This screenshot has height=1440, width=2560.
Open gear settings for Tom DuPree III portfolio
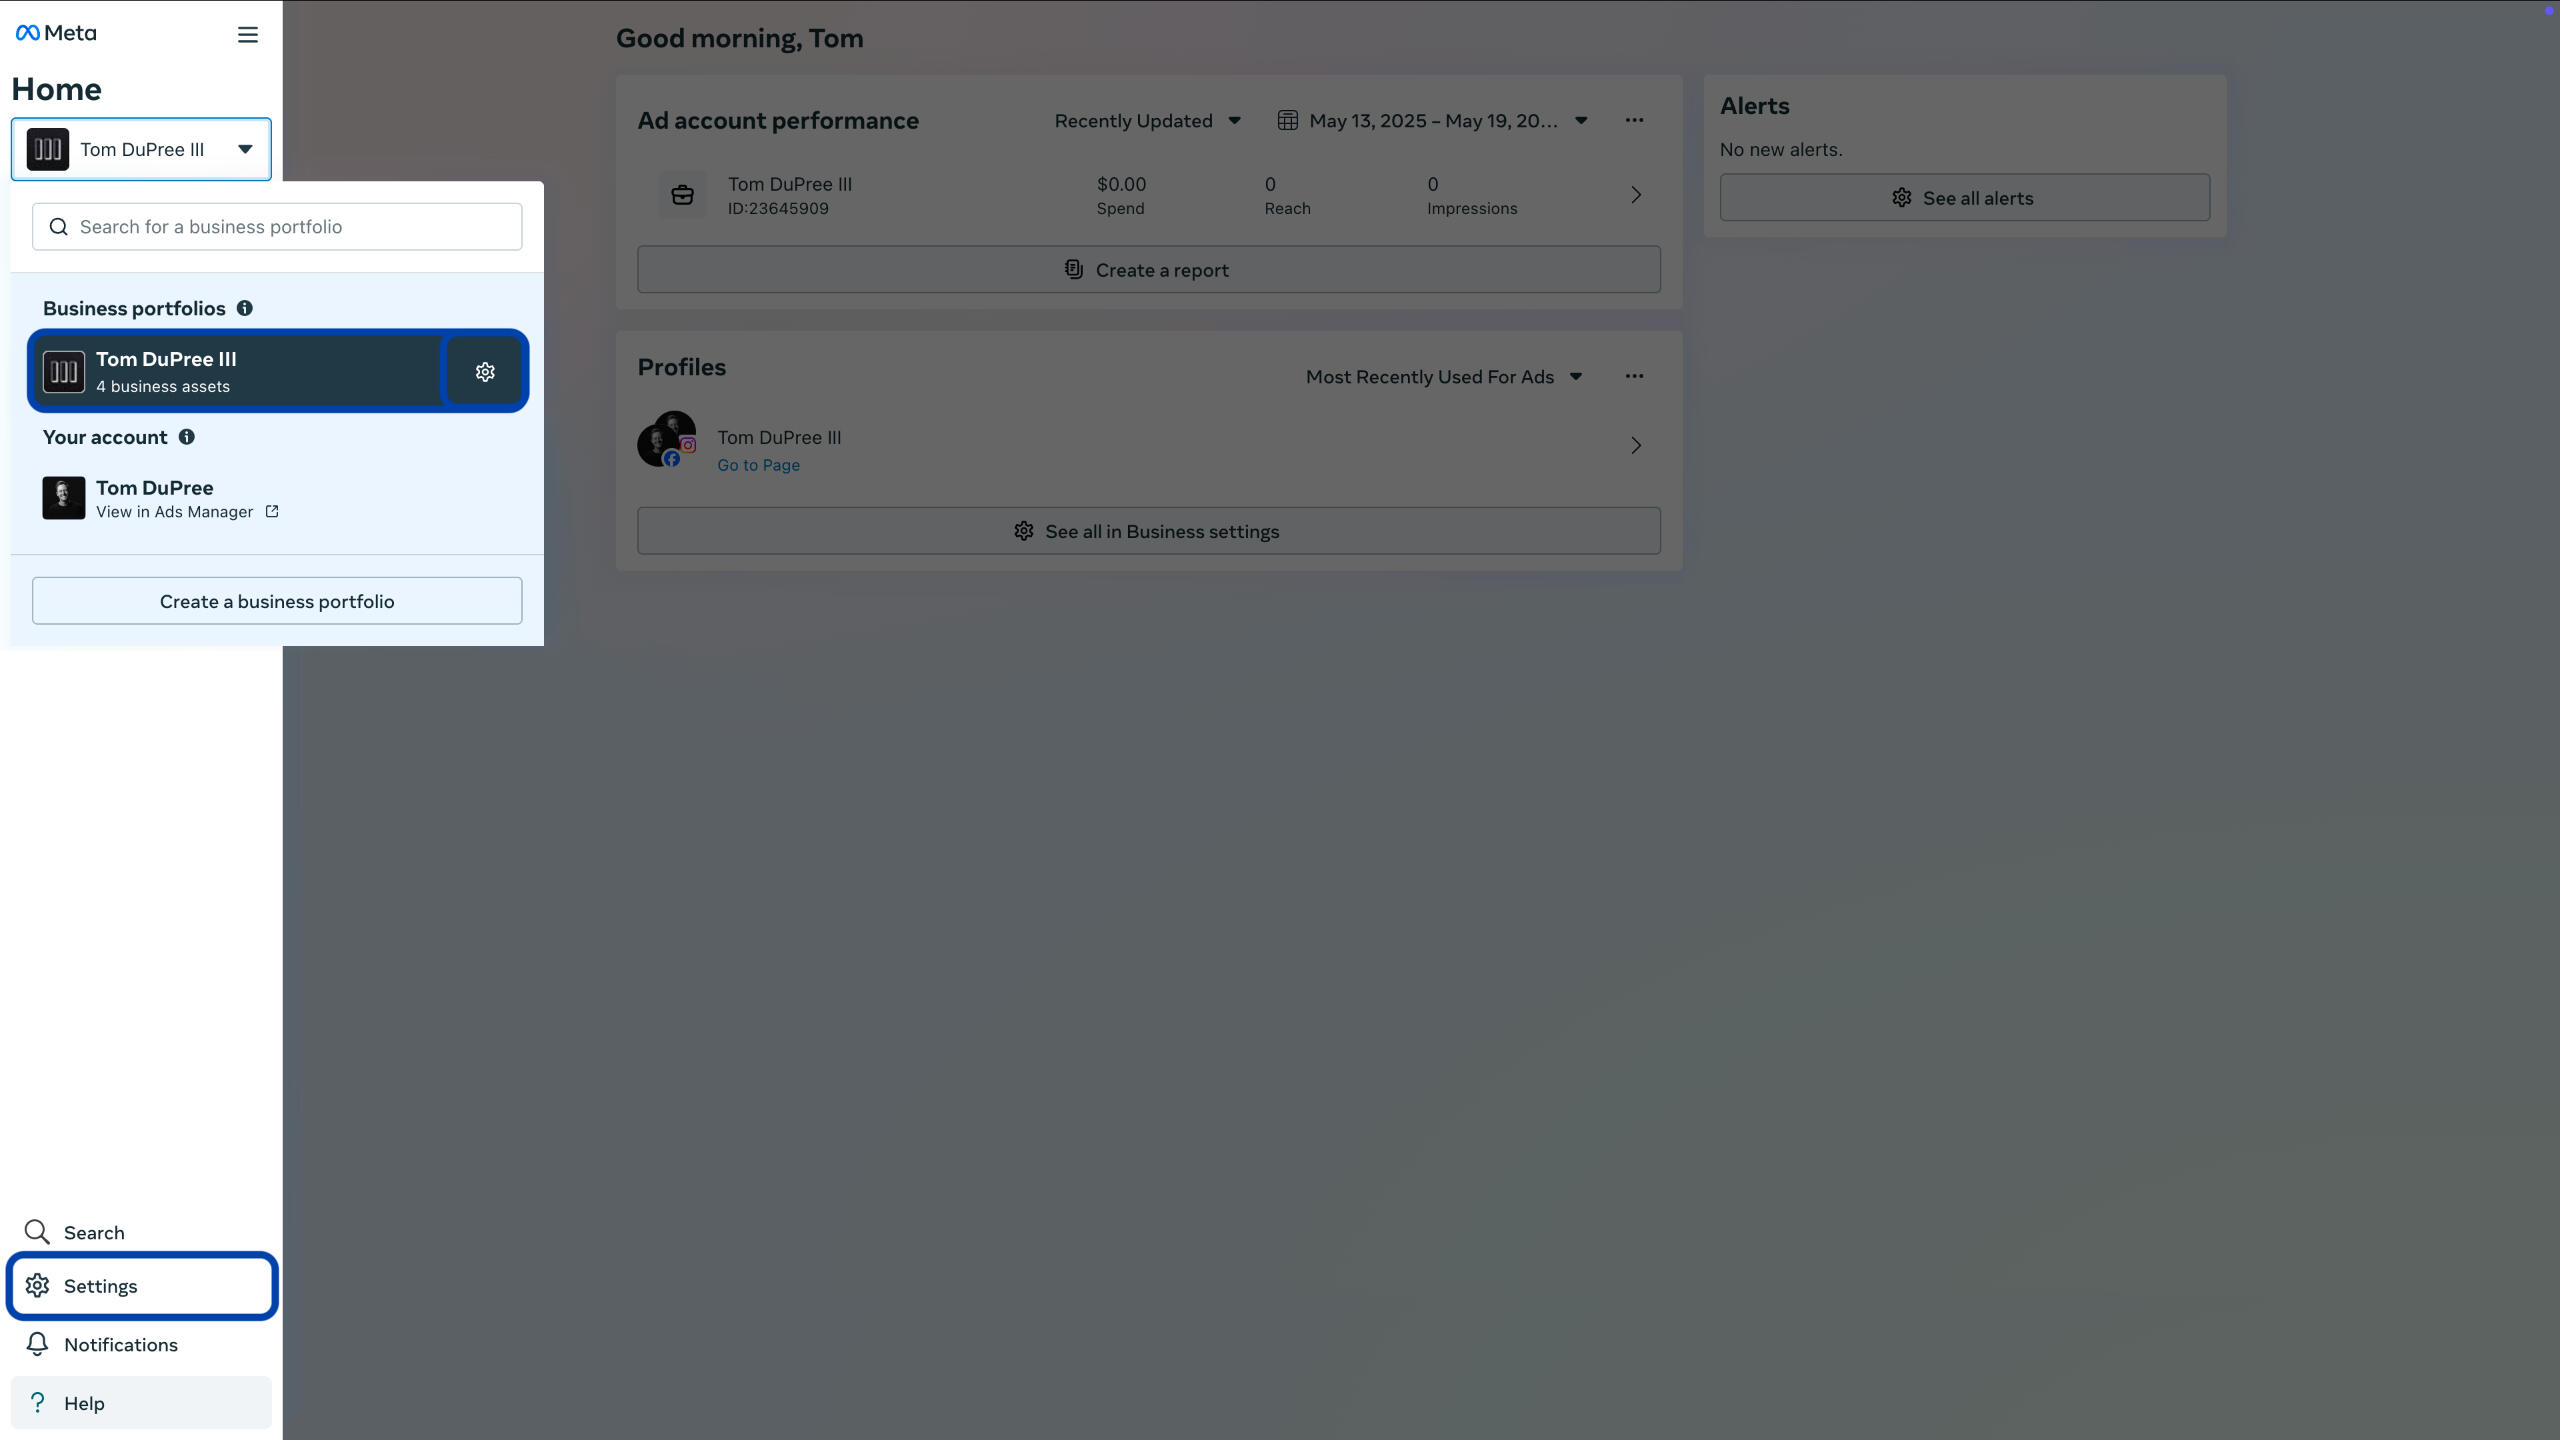[x=485, y=372]
